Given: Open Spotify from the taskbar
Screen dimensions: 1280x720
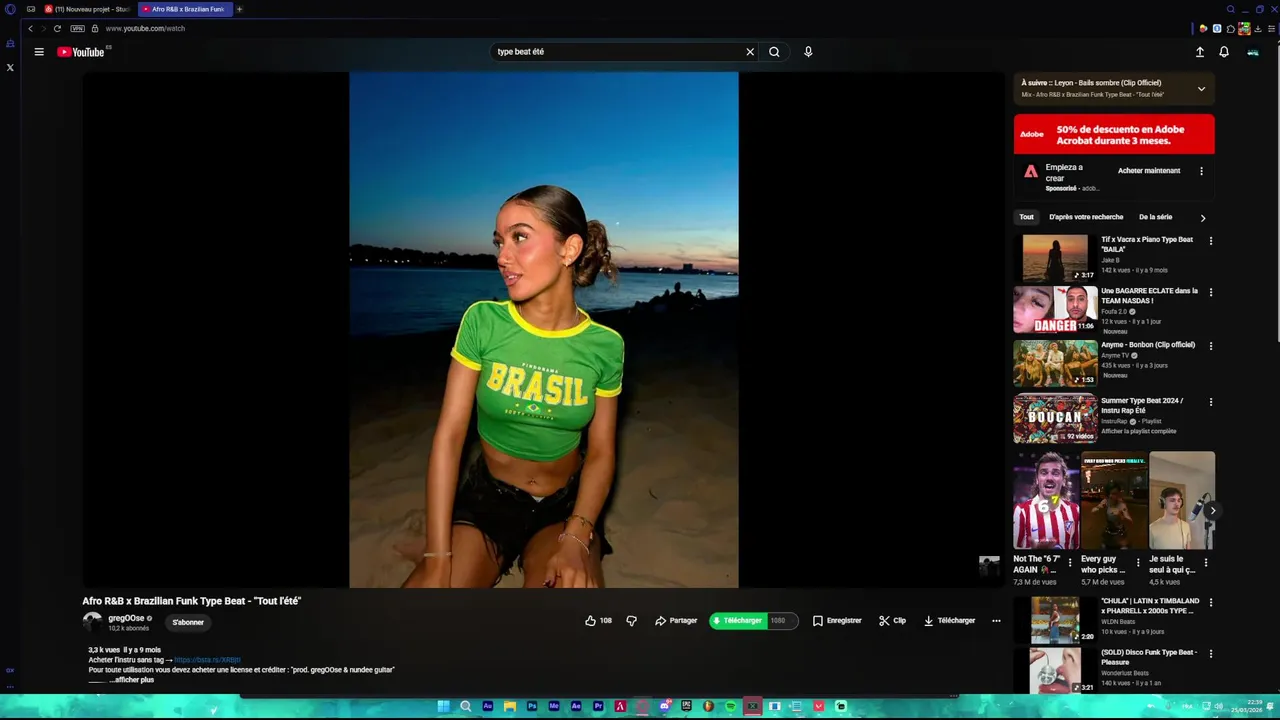Looking at the screenshot, I should (730, 706).
